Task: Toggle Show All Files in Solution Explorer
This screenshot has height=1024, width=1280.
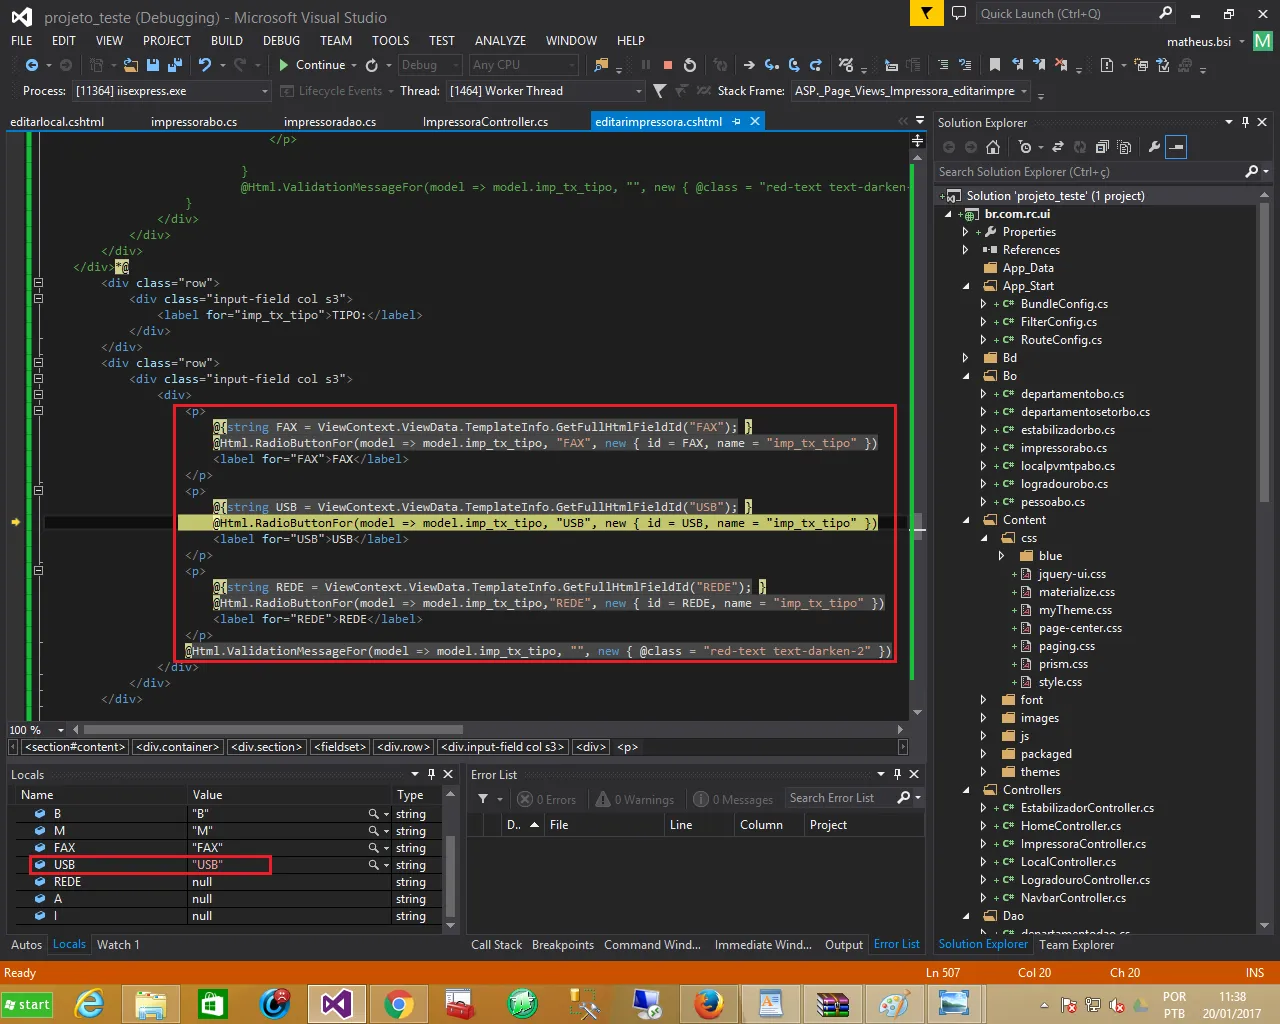Action: click(x=1124, y=147)
